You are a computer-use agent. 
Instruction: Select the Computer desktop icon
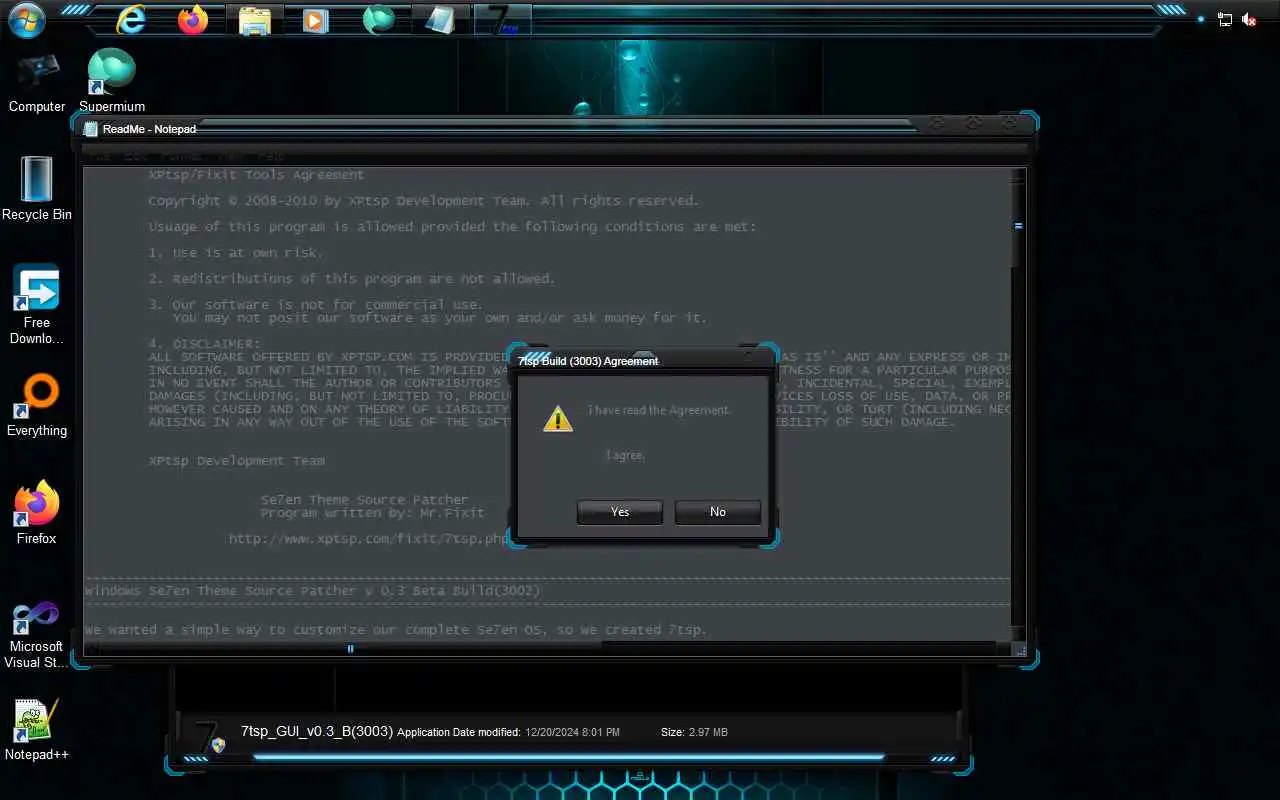point(37,84)
